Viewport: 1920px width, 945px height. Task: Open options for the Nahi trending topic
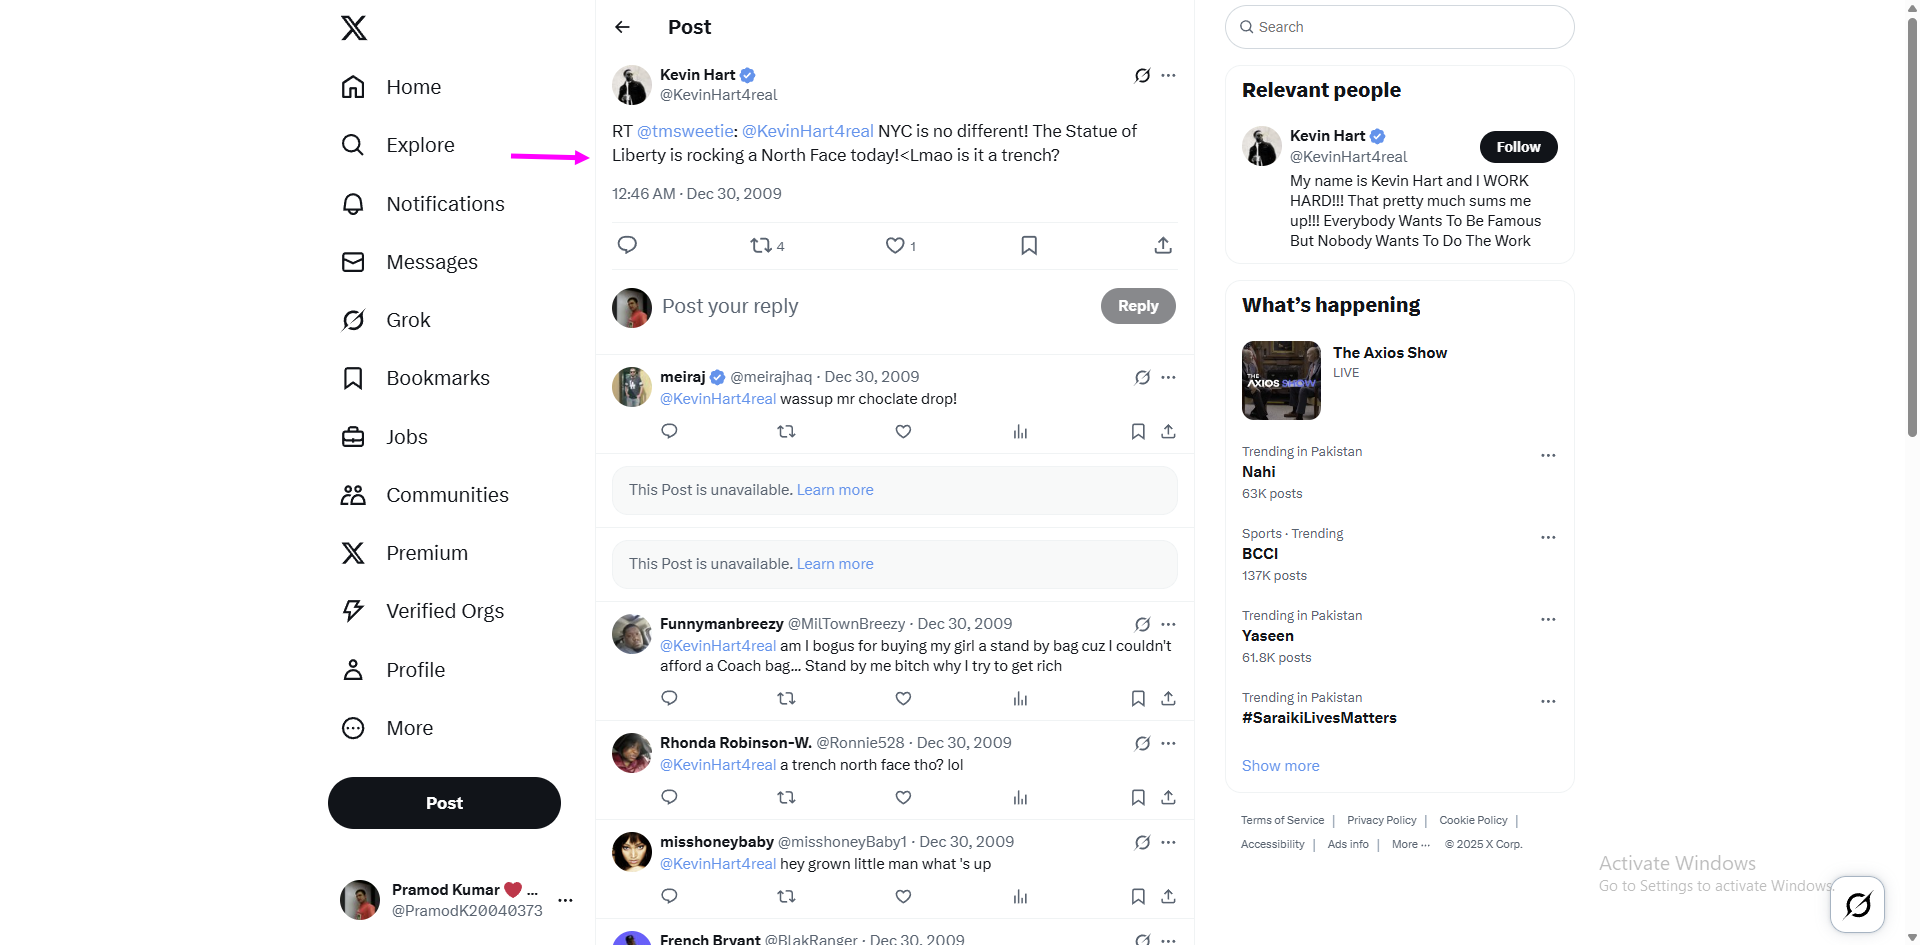(x=1548, y=455)
